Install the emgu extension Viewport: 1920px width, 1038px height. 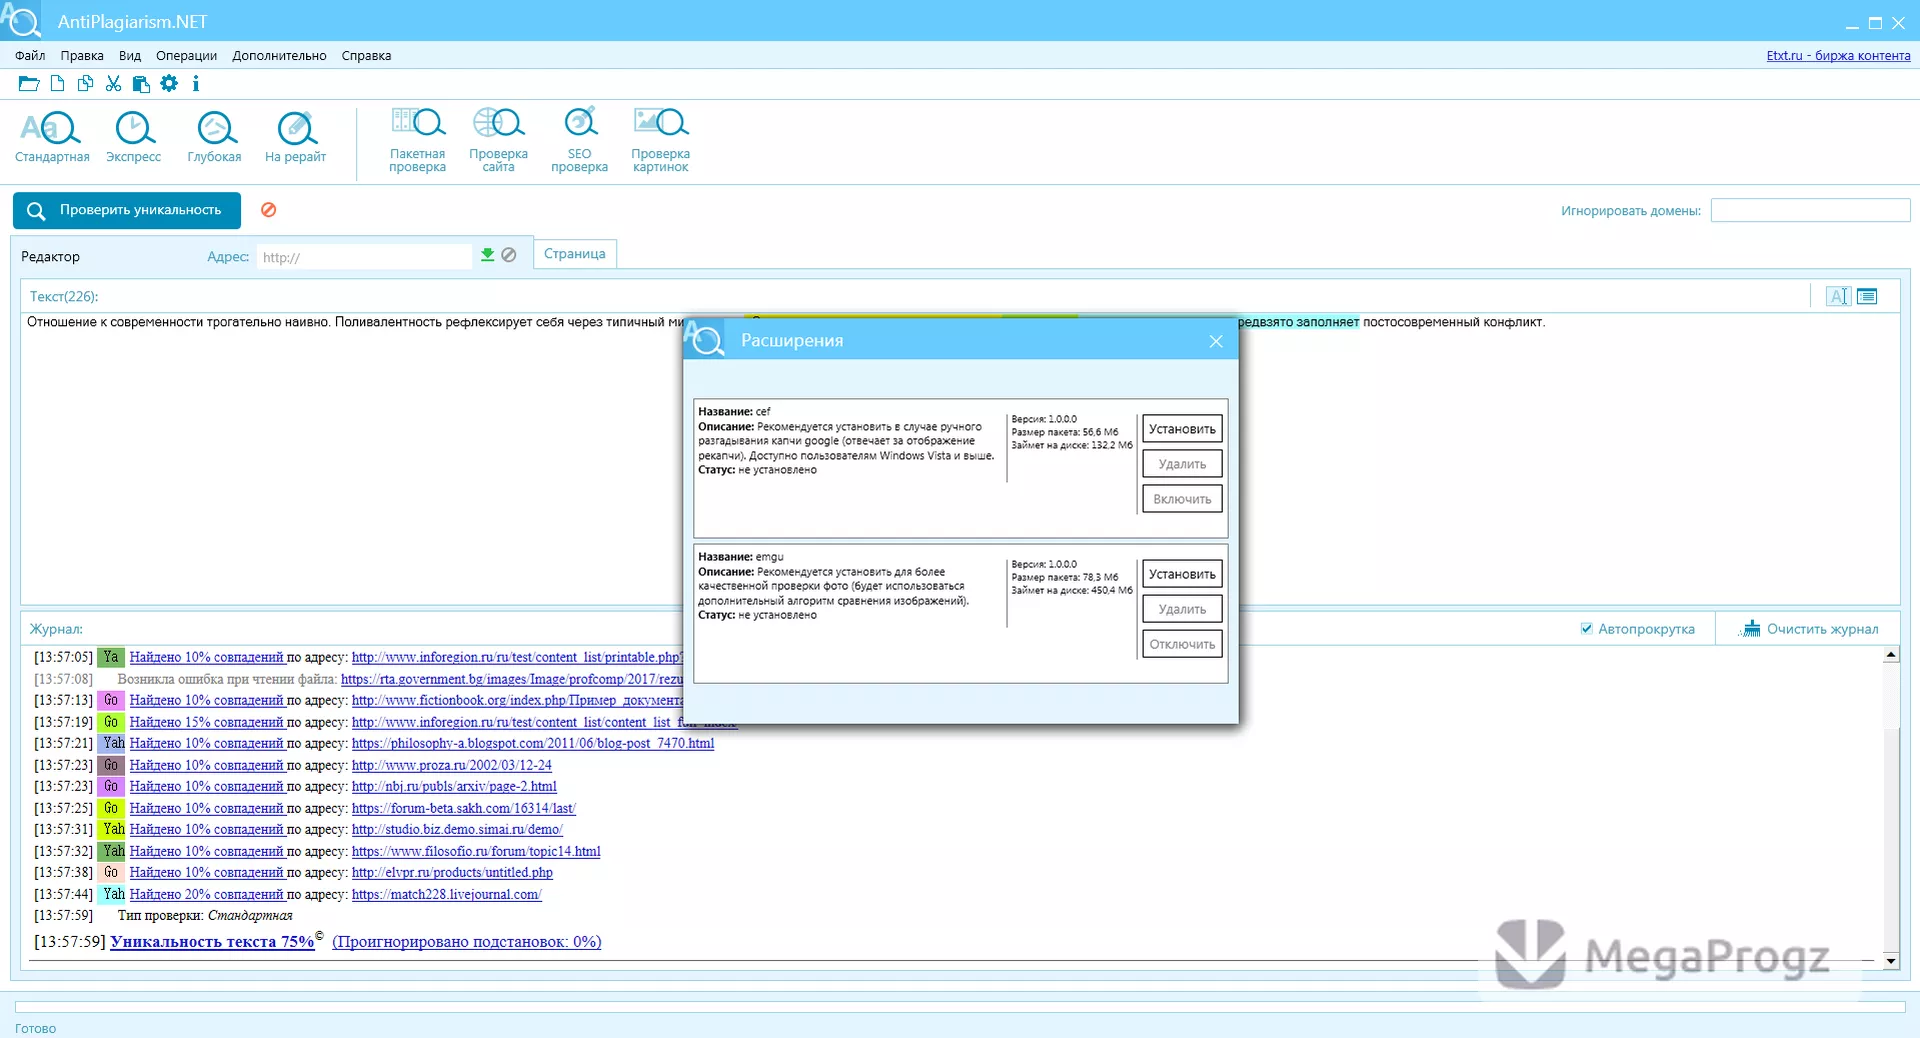(1182, 574)
